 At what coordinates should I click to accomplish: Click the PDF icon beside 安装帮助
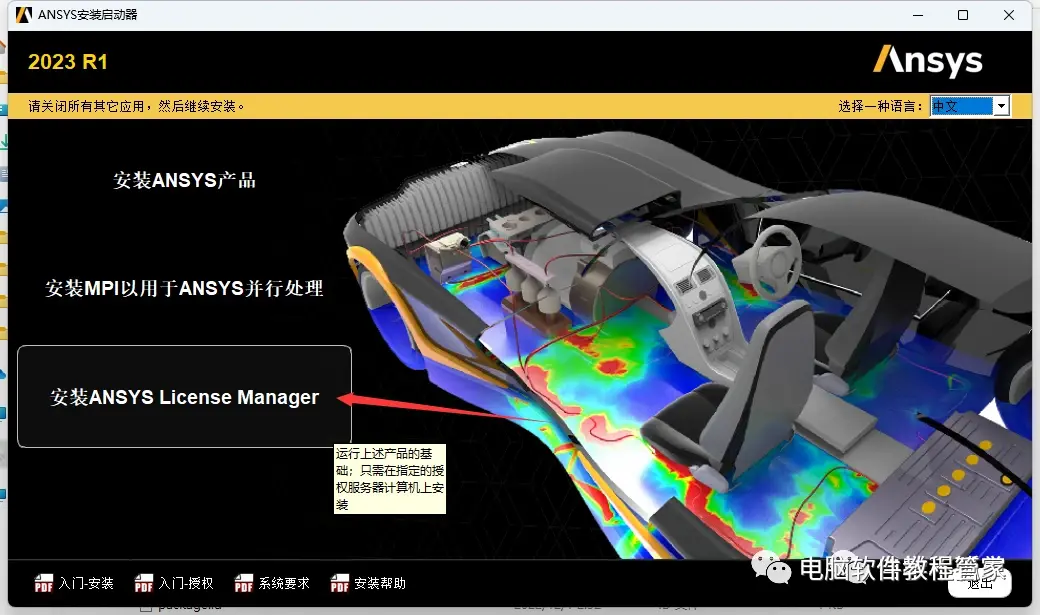(x=340, y=583)
